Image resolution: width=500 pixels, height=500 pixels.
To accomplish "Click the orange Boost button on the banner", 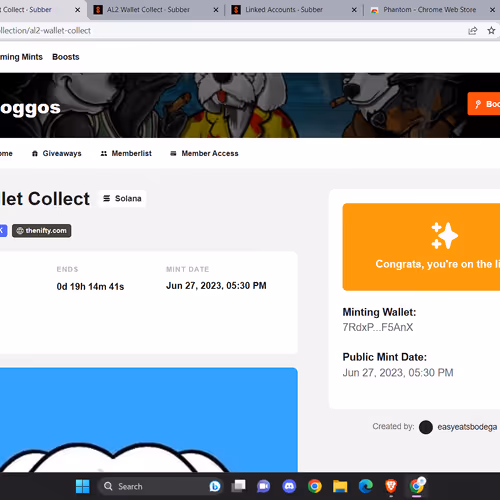I will (x=484, y=104).
